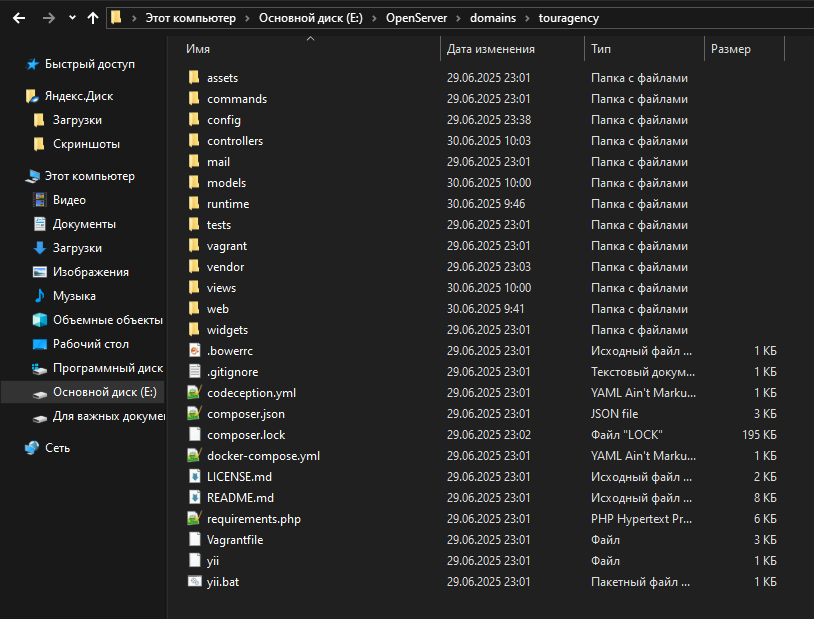Navigate to Основной диск (E:) in address bar
Viewport: 814px width, 619px height.
pyautogui.click(x=311, y=18)
